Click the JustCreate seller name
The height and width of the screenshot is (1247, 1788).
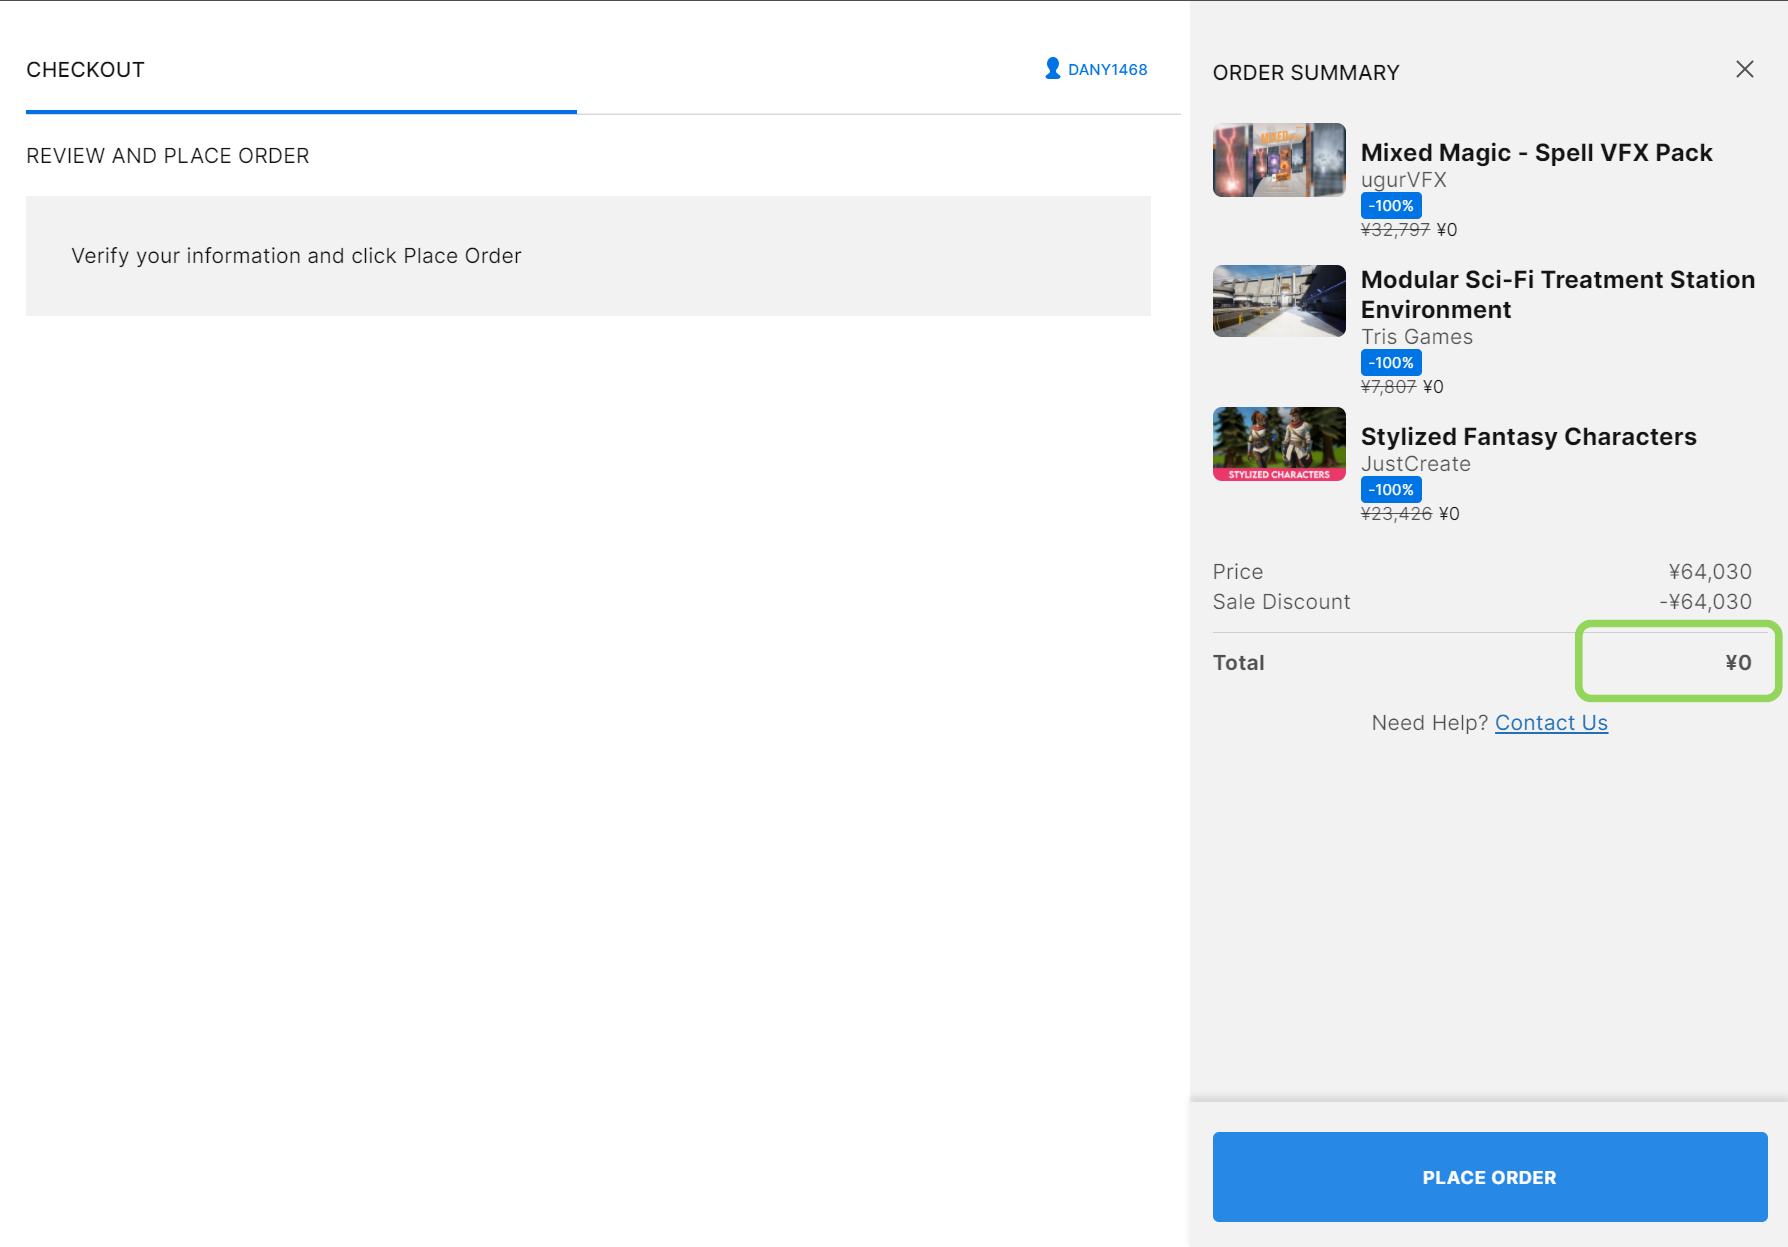pyautogui.click(x=1415, y=464)
